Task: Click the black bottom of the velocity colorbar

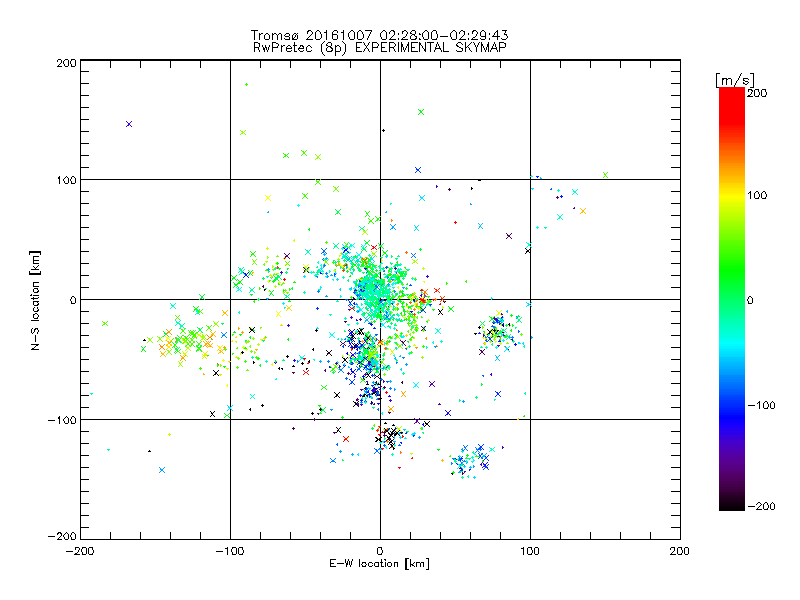Action: click(732, 503)
